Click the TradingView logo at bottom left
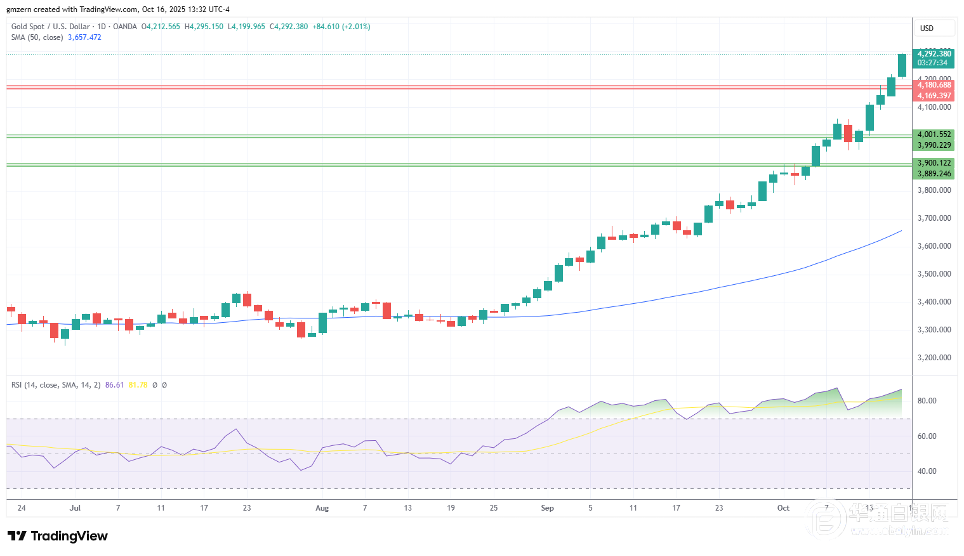964x556 pixels. pos(58,536)
